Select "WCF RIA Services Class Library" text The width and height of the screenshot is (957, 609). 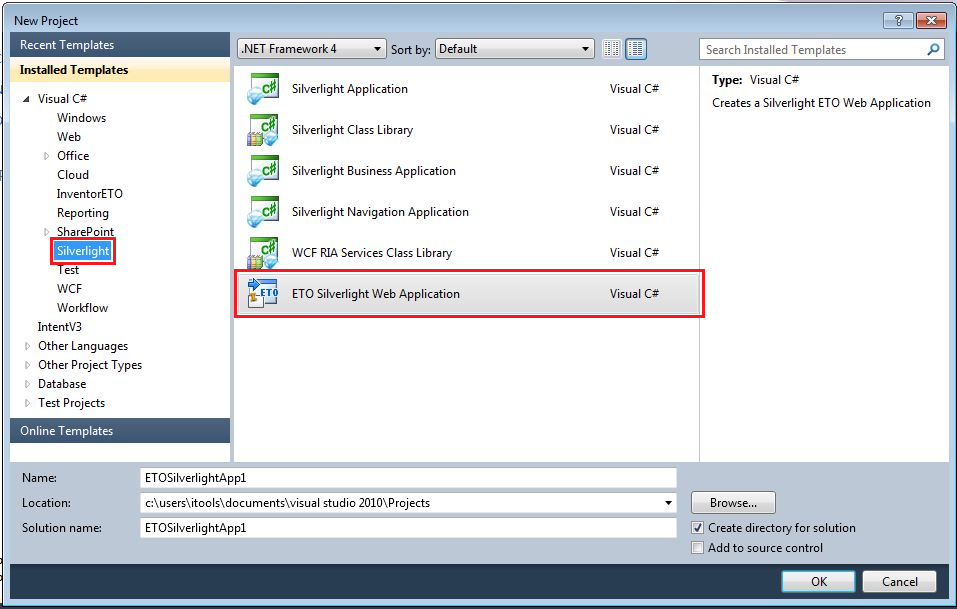[x=372, y=253]
